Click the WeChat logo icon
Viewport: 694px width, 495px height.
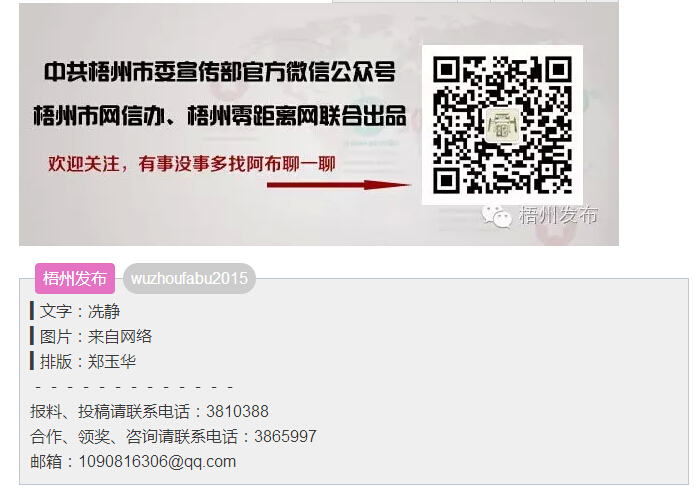(x=497, y=217)
